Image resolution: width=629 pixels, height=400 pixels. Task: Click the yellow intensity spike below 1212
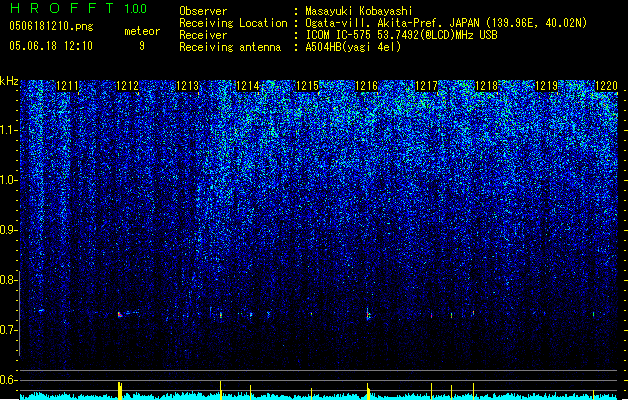pos(120,390)
